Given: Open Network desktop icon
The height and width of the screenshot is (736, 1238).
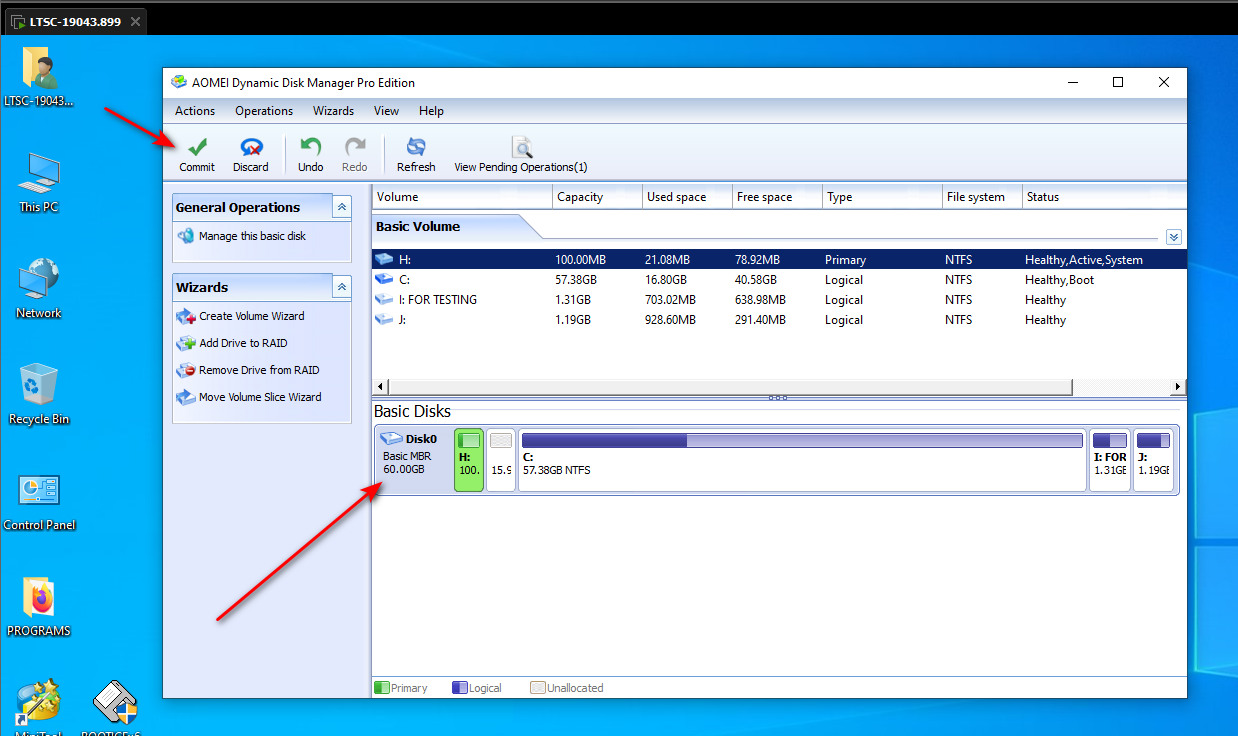Looking at the screenshot, I should point(39,288).
